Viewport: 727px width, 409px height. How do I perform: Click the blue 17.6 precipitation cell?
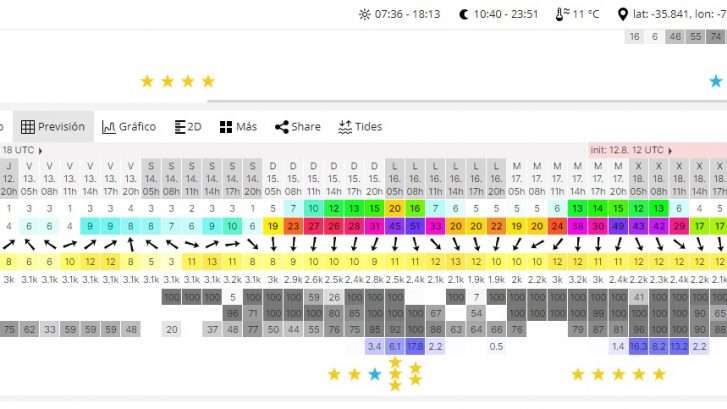(415, 346)
